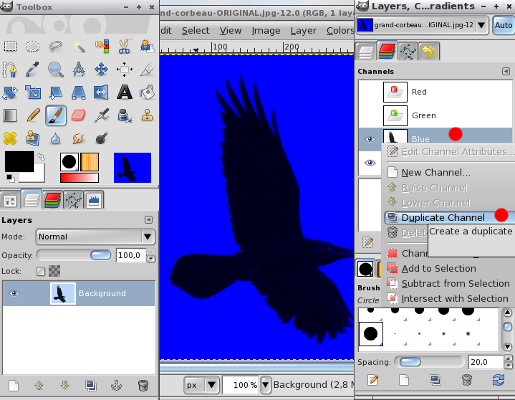The height and width of the screenshot is (400, 515).
Task: Switch to the Undo History tab
Action: point(429,51)
